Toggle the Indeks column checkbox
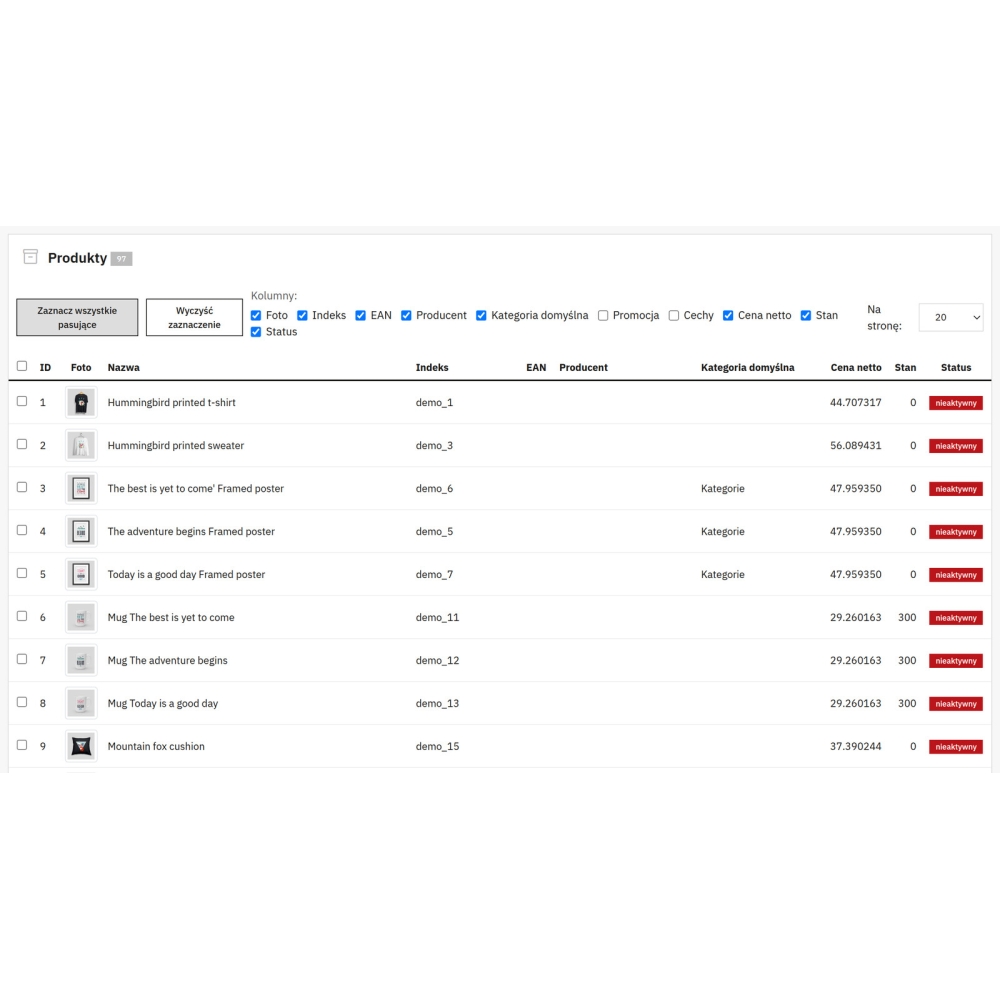The height and width of the screenshot is (1000, 1000). tap(302, 316)
